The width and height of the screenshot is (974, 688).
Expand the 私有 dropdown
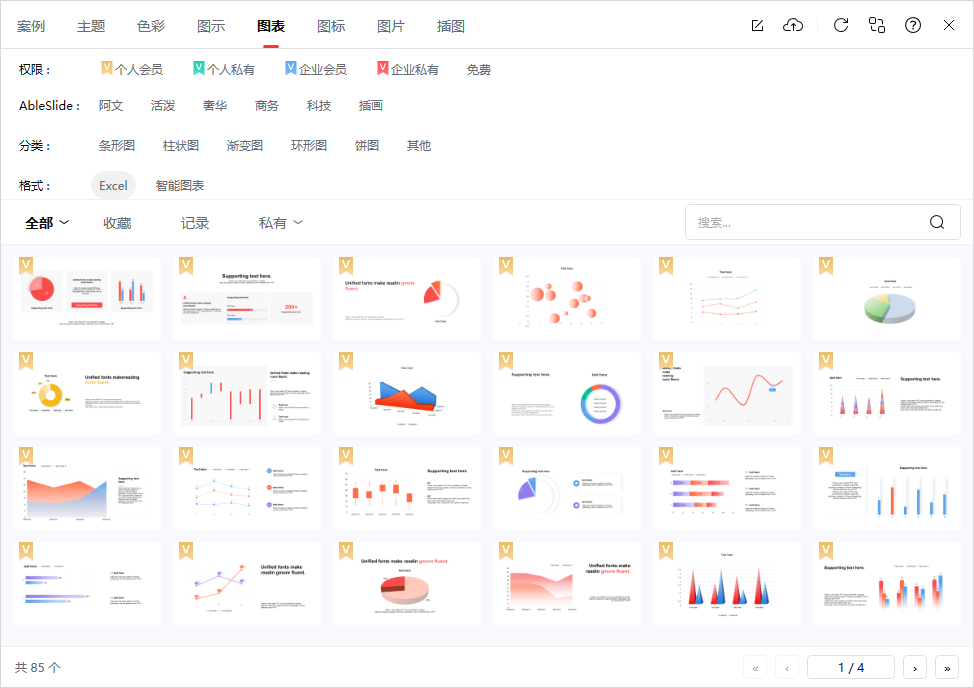[280, 223]
